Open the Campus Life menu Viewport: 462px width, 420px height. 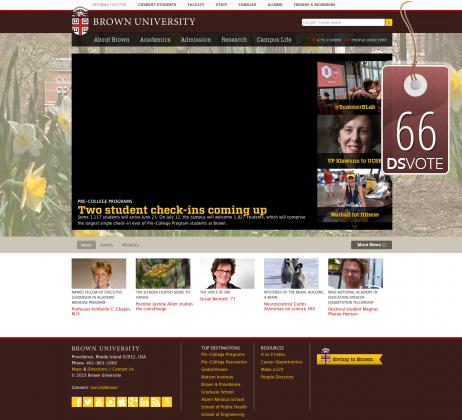coord(274,40)
